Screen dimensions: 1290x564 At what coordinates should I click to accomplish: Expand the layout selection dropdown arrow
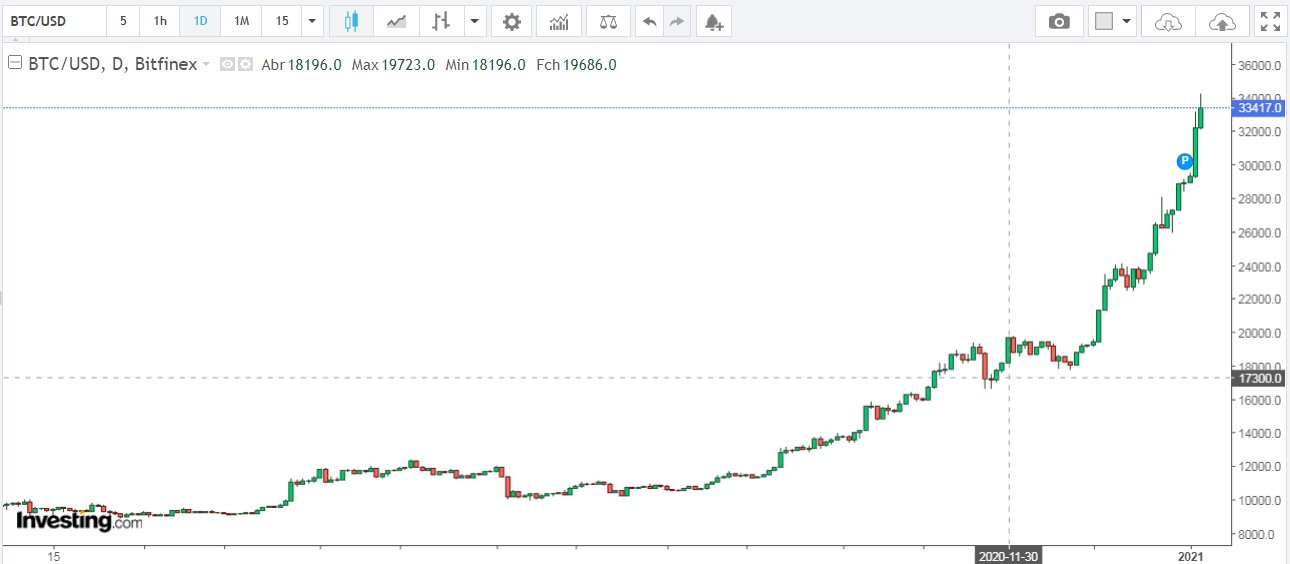(1128, 21)
